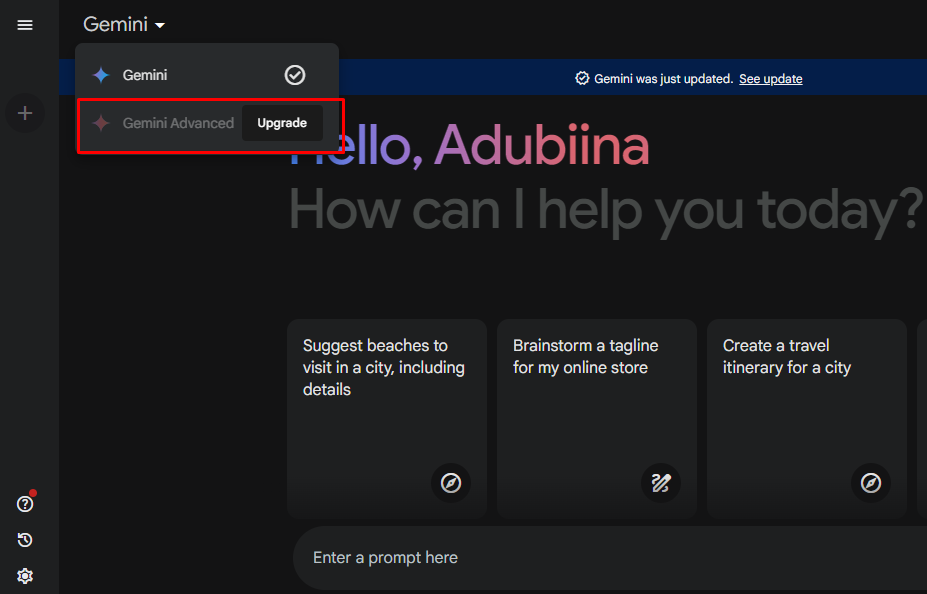Click the selected checkmark beside Gemini
Screen dimensions: 927x594
[x=295, y=75]
